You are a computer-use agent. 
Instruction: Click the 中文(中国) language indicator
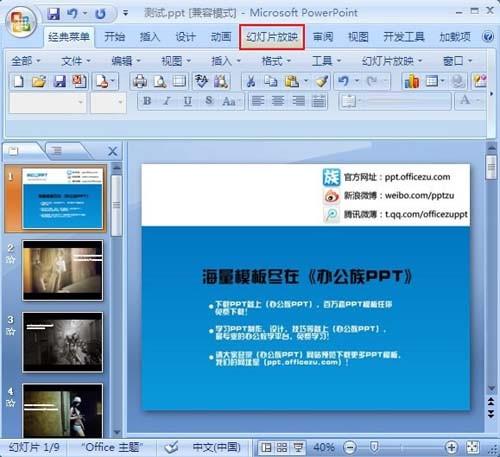(x=217, y=447)
